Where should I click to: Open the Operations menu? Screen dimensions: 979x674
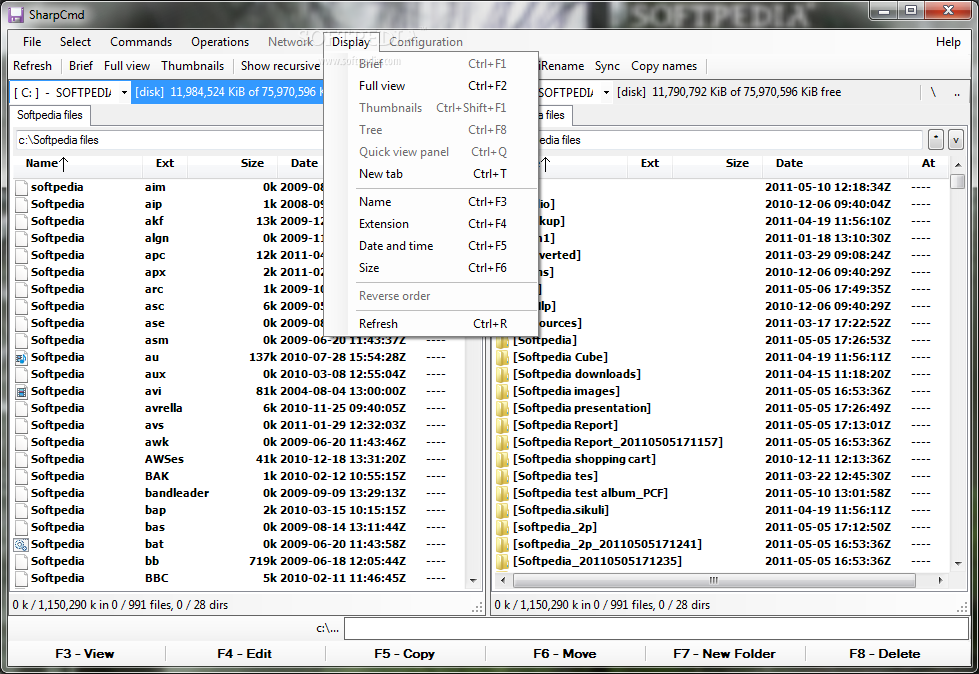[220, 42]
